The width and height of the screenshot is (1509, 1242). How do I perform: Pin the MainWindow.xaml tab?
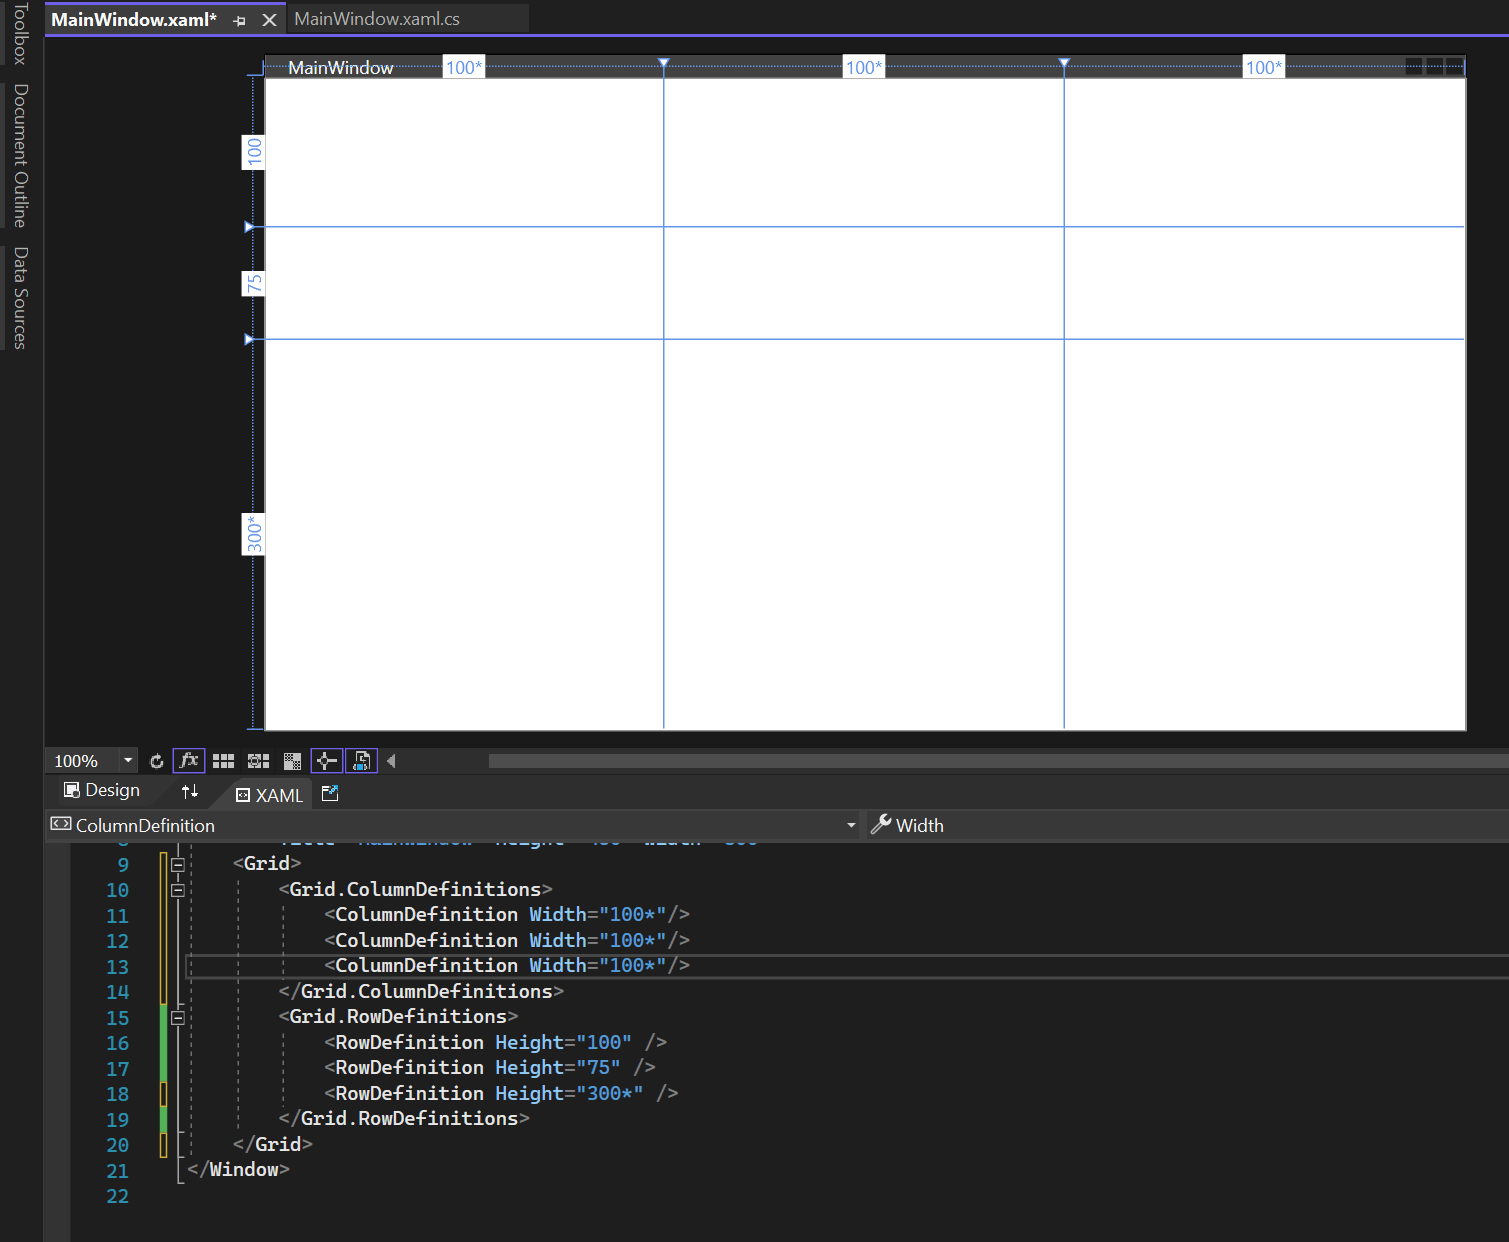click(239, 20)
